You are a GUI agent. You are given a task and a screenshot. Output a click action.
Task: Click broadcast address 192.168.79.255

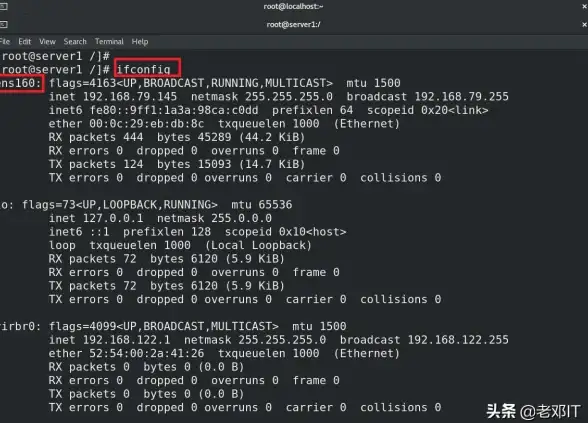coord(462,97)
